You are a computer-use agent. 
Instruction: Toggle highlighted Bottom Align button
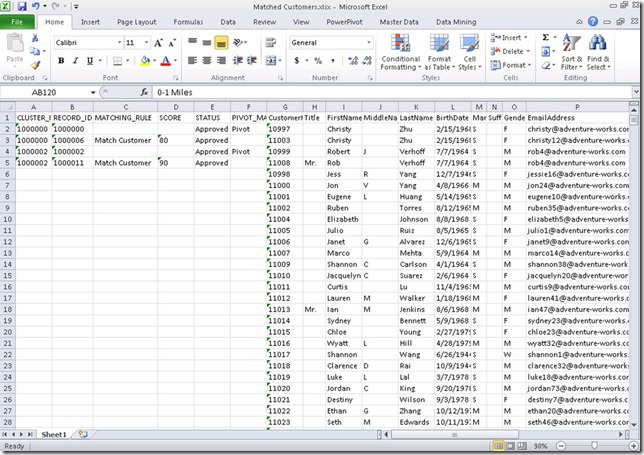click(221, 42)
